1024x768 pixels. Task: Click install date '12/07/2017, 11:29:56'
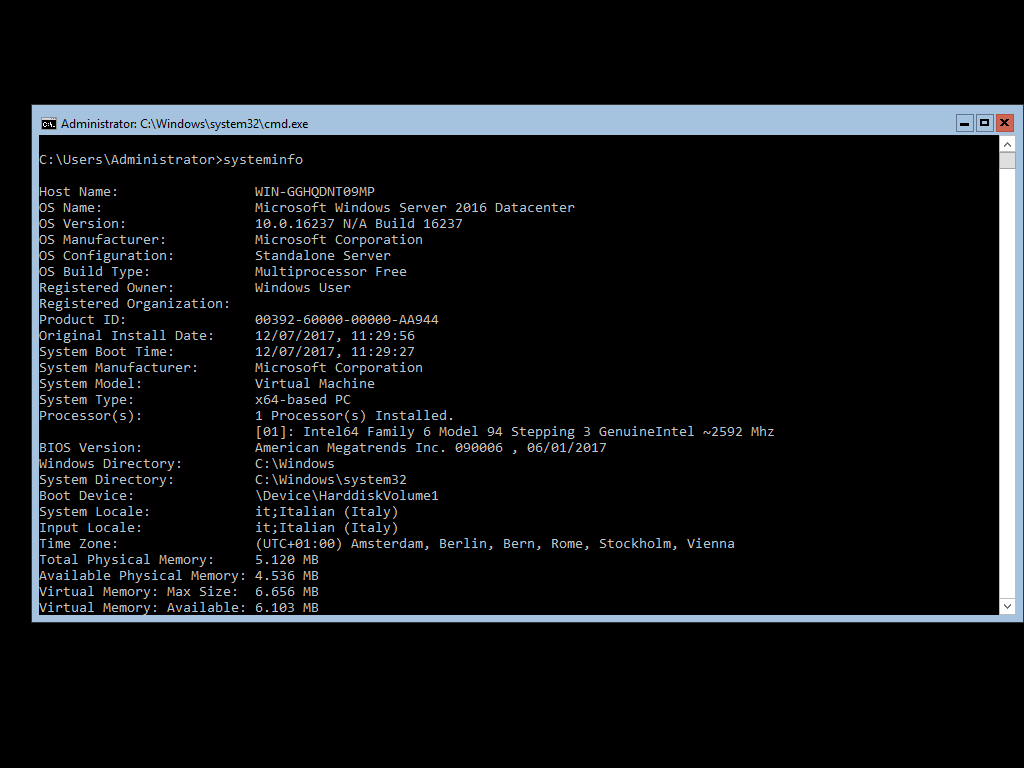pyautogui.click(x=334, y=336)
